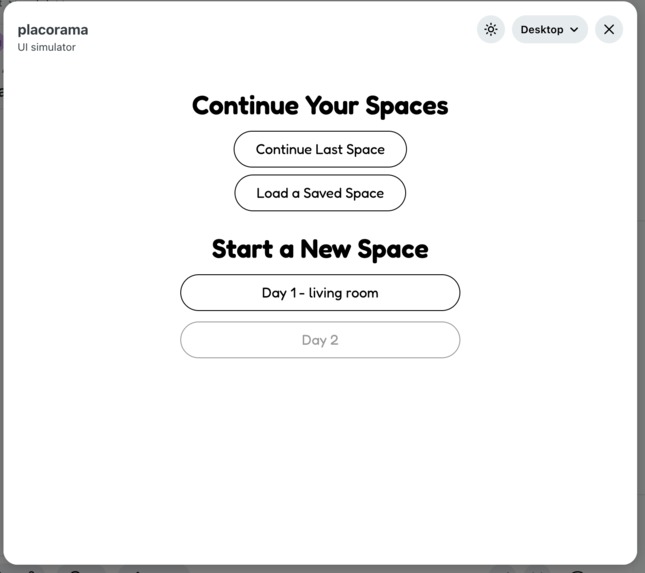Screen dimensions: 645x573
Task: Click the Continue Your Spaces heading
Action: click(320, 106)
